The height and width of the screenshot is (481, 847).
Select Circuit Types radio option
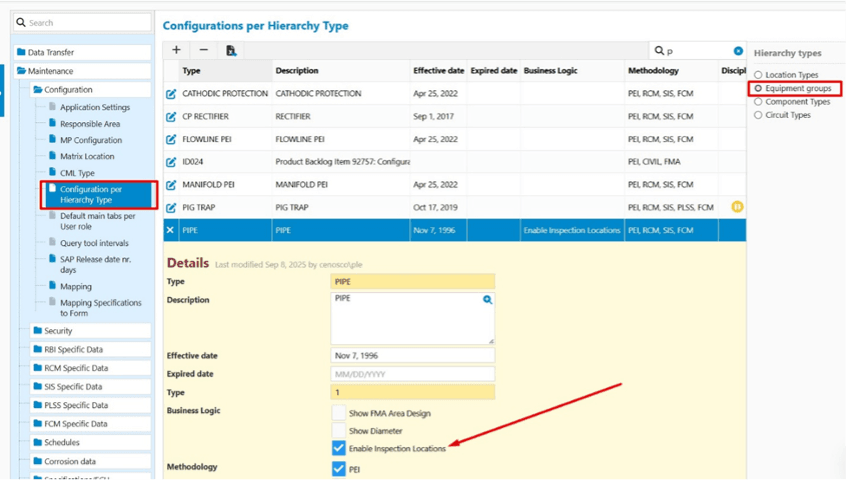point(758,115)
